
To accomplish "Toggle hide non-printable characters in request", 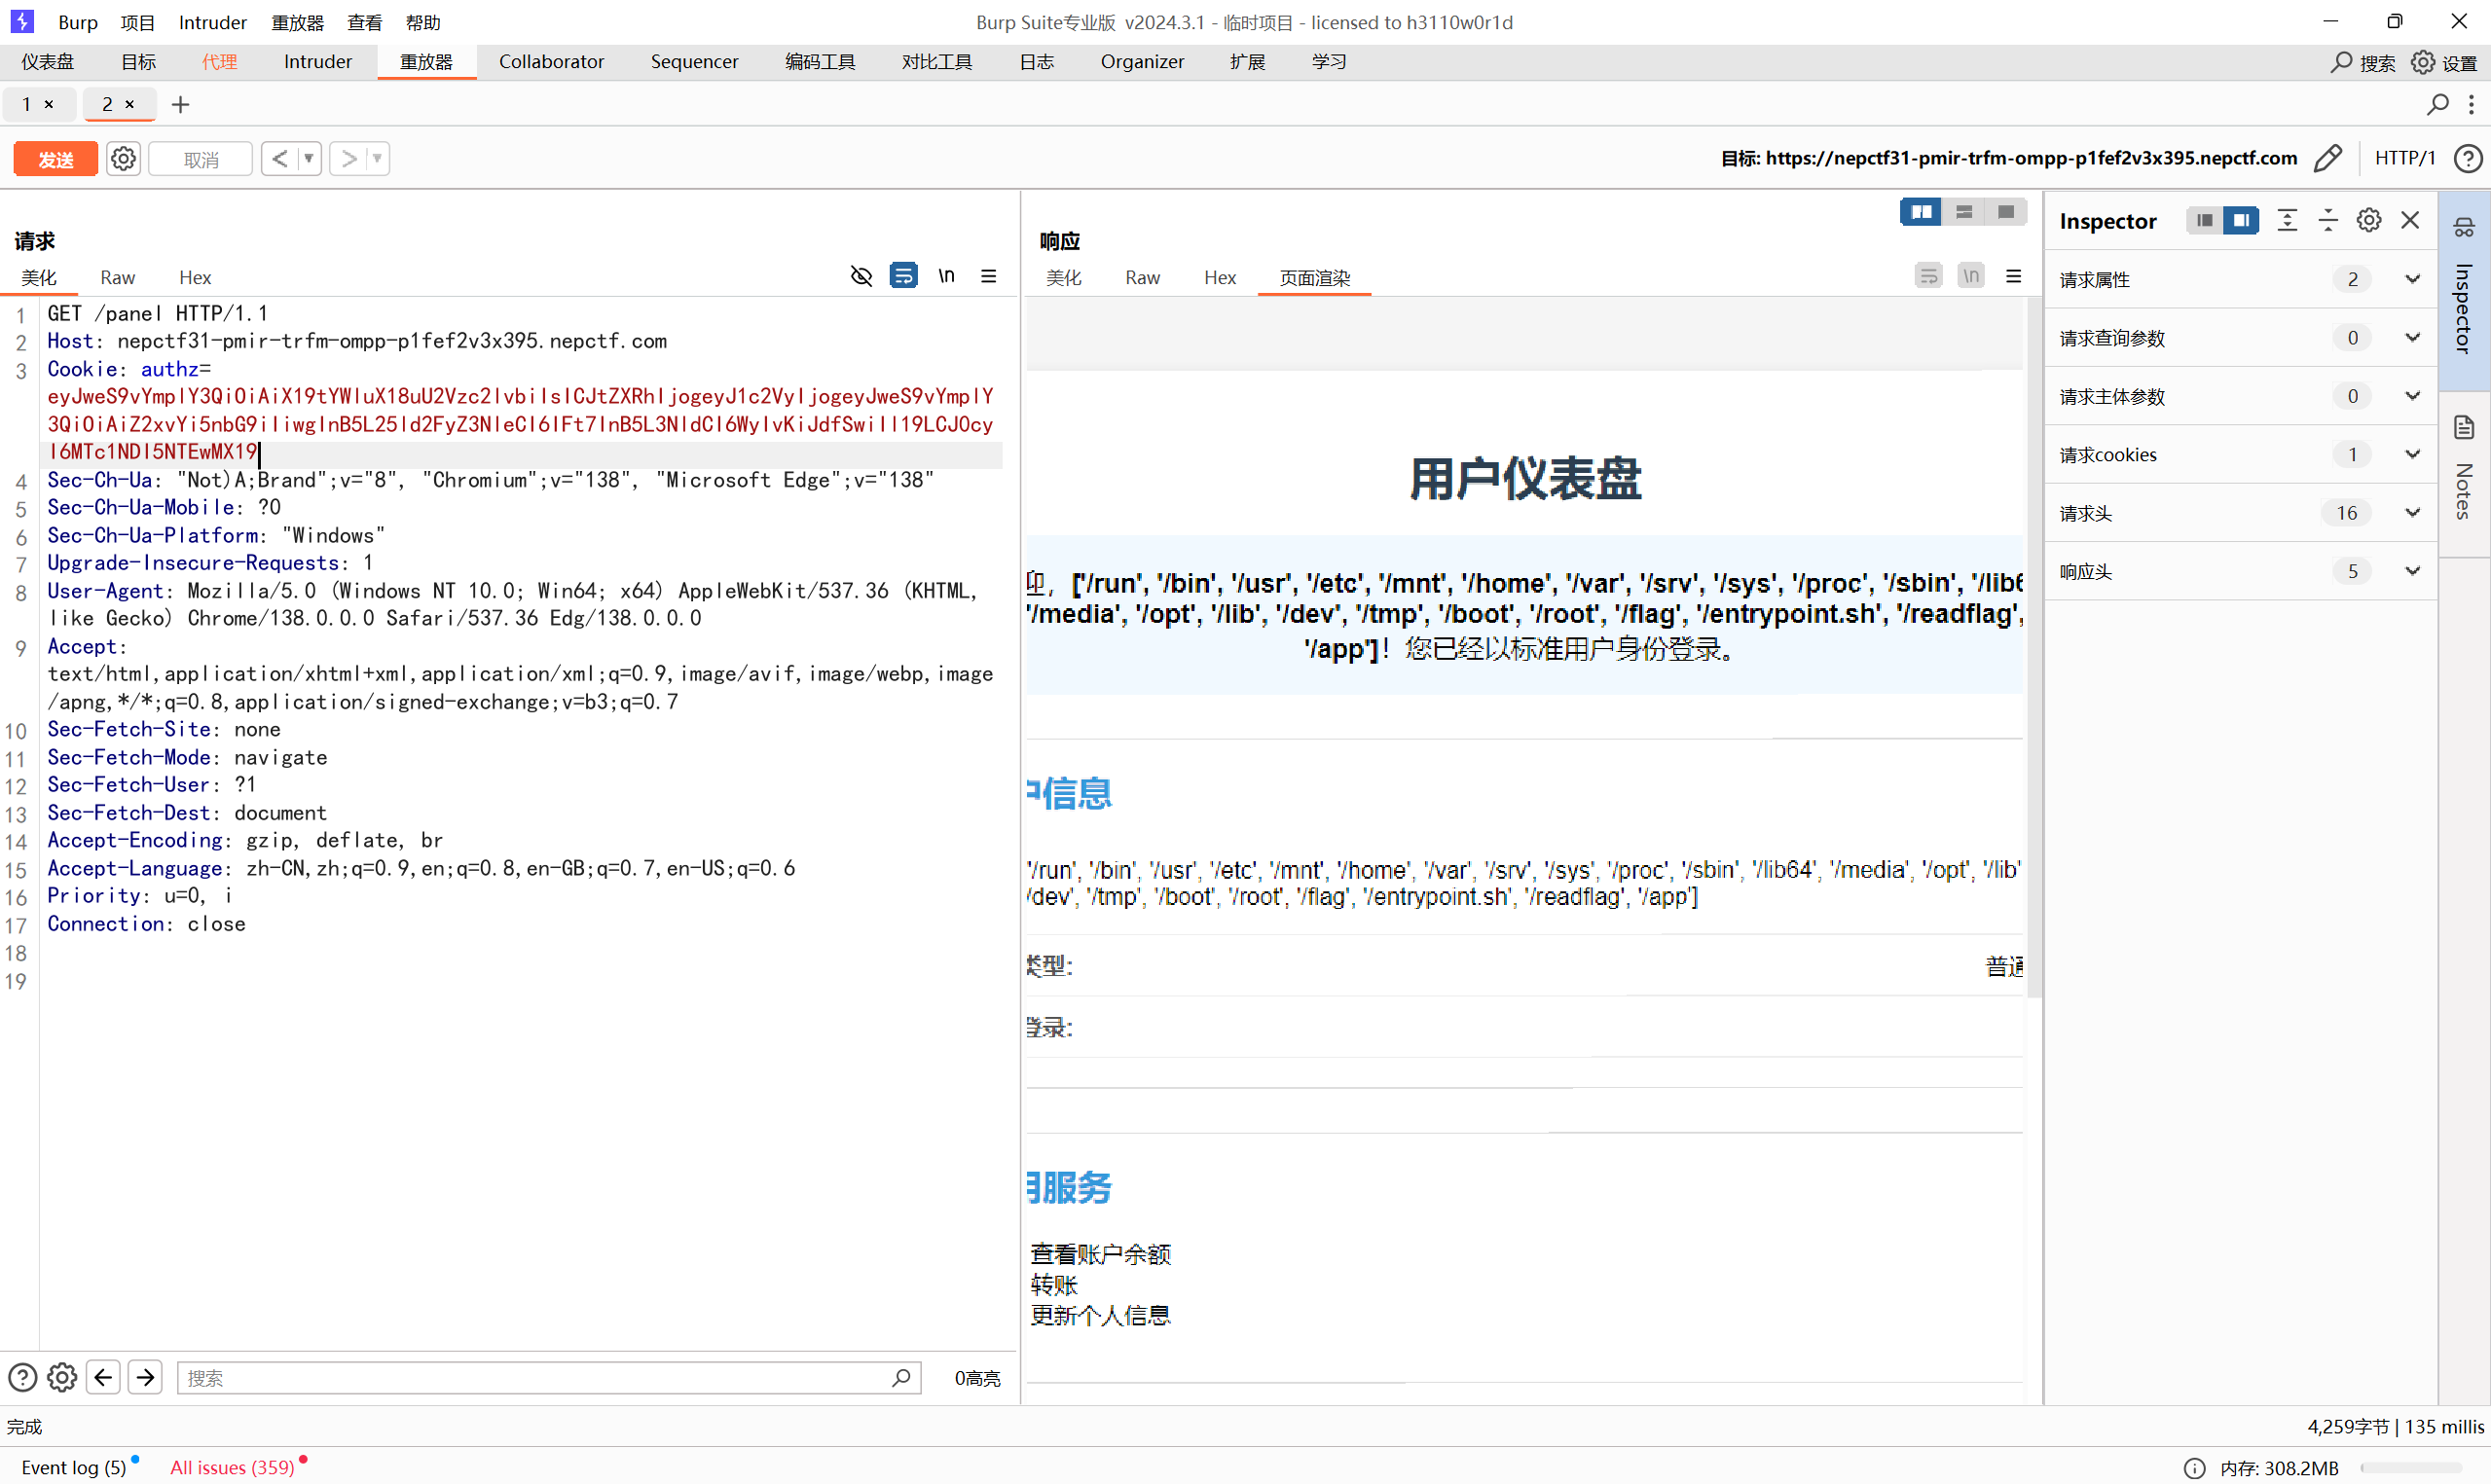I will coord(861,276).
